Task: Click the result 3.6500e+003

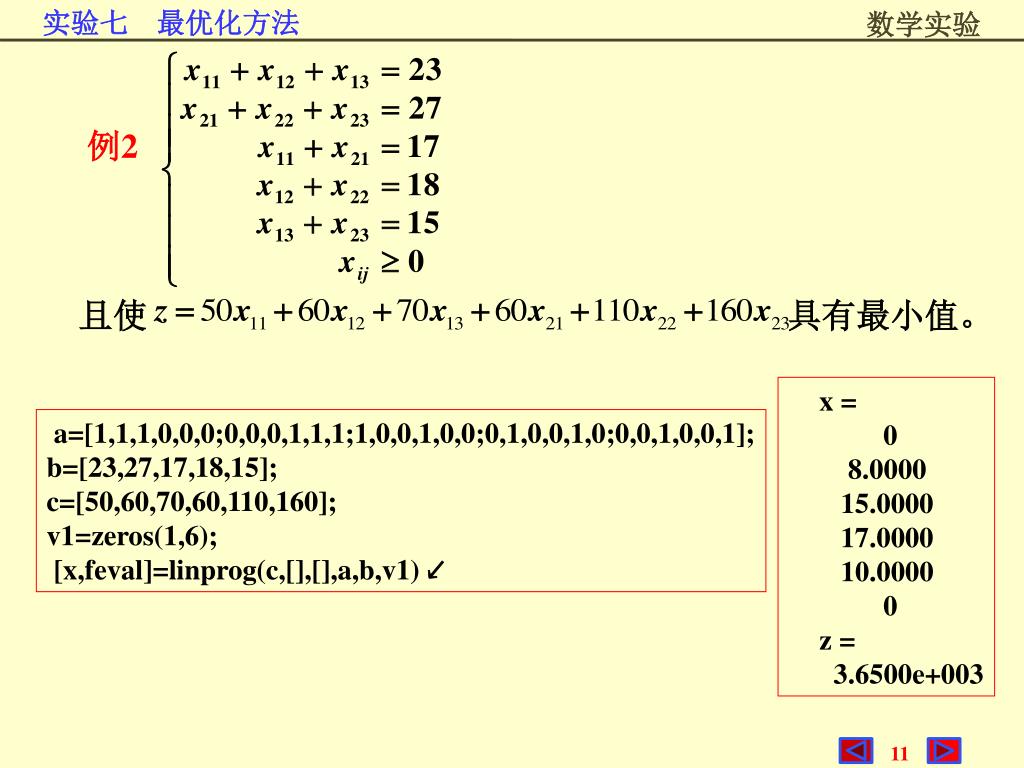Action: 908,675
